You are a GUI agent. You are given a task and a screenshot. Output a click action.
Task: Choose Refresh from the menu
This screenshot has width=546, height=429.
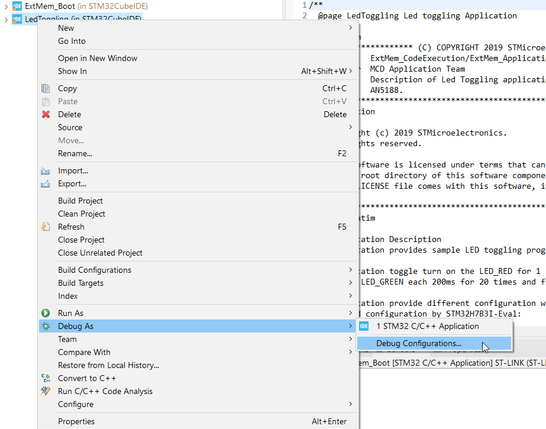[198, 227]
